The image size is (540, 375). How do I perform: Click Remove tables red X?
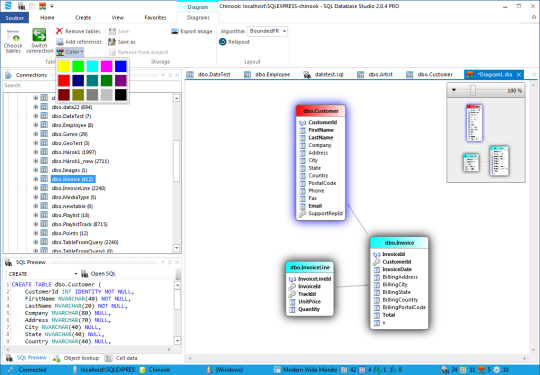[59, 31]
